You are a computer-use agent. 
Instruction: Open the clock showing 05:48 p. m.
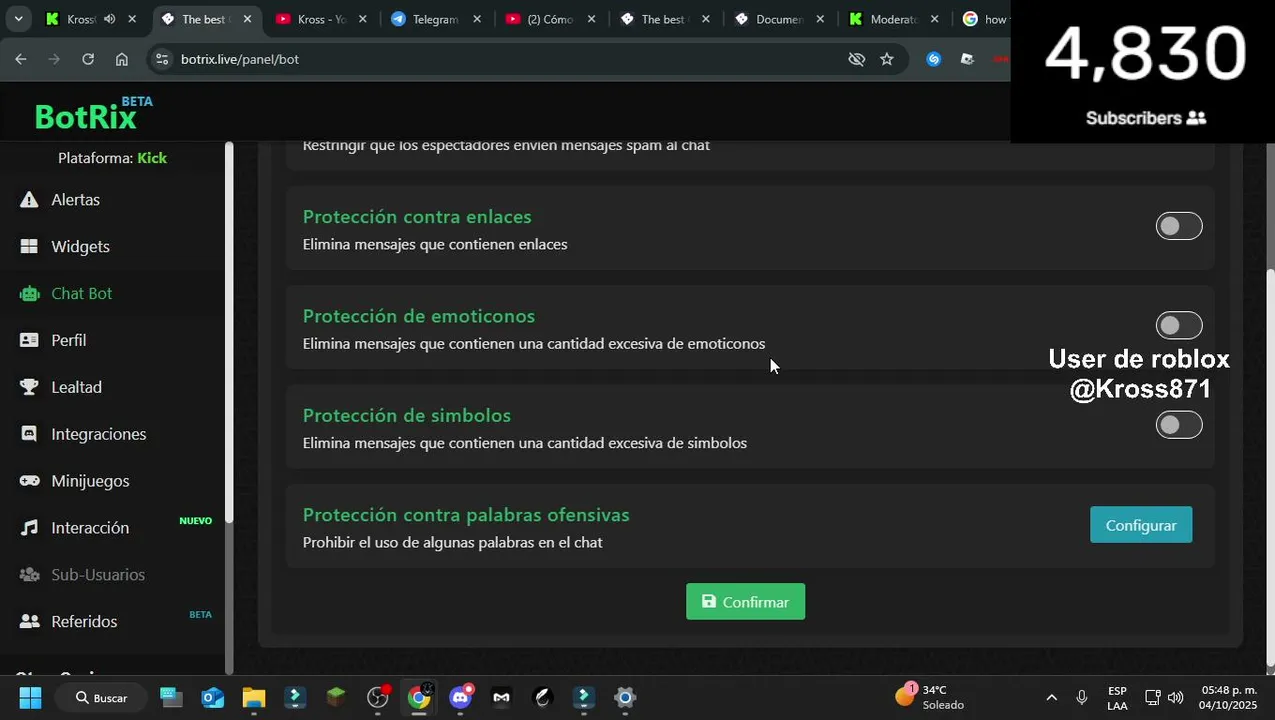pyautogui.click(x=1229, y=697)
